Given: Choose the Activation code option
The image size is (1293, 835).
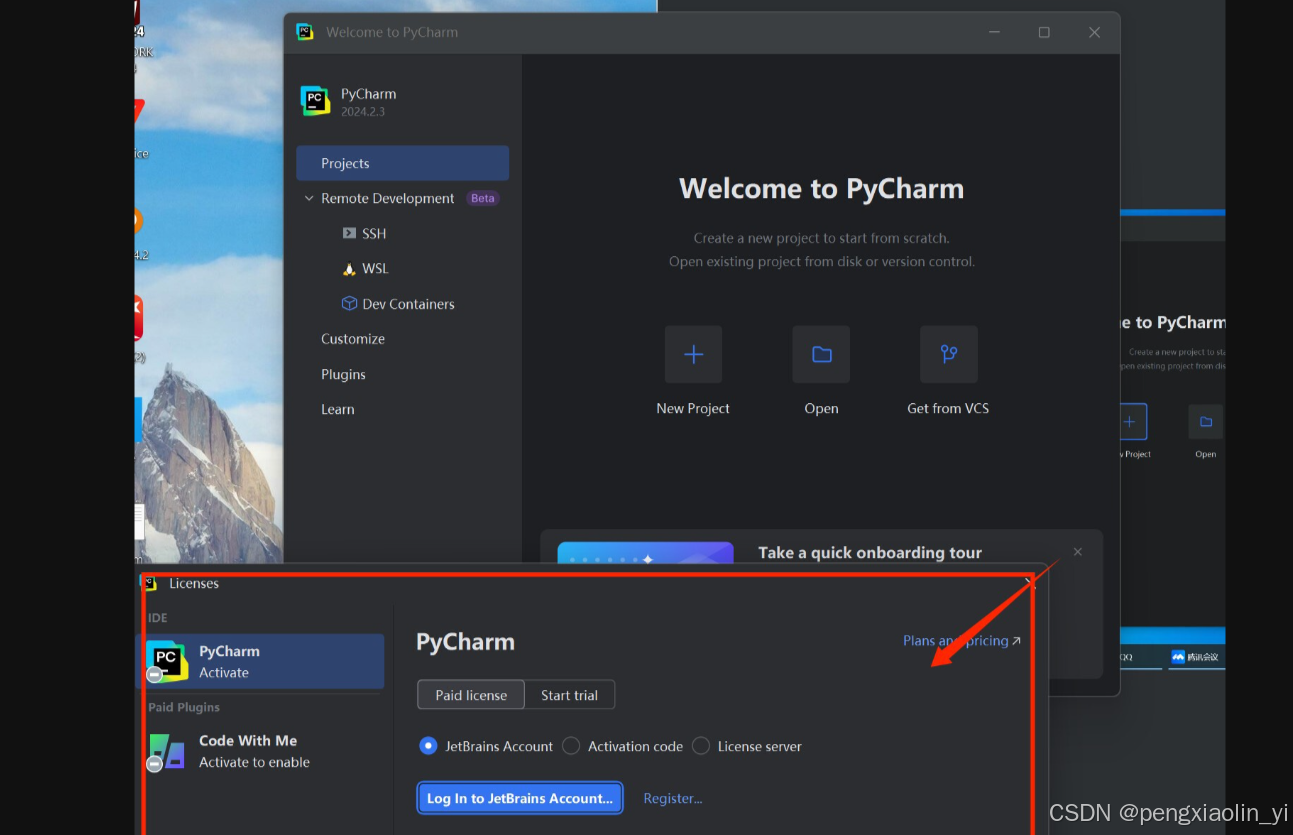Looking at the screenshot, I should 570,745.
